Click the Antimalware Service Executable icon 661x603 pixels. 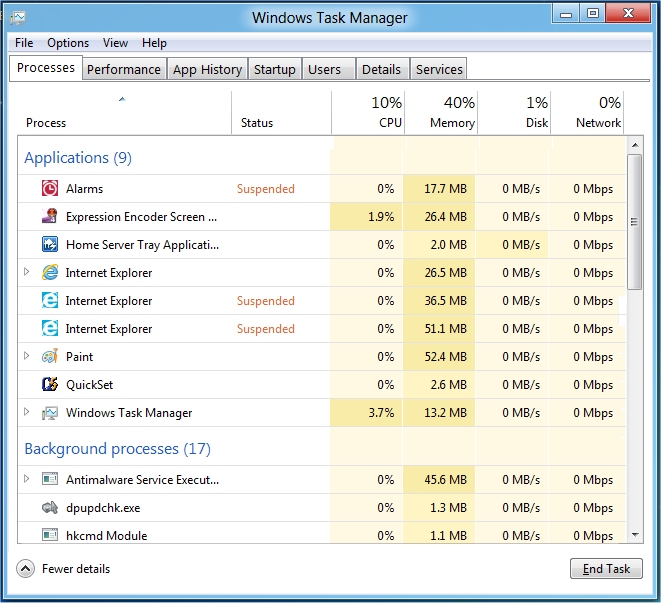[x=50, y=479]
